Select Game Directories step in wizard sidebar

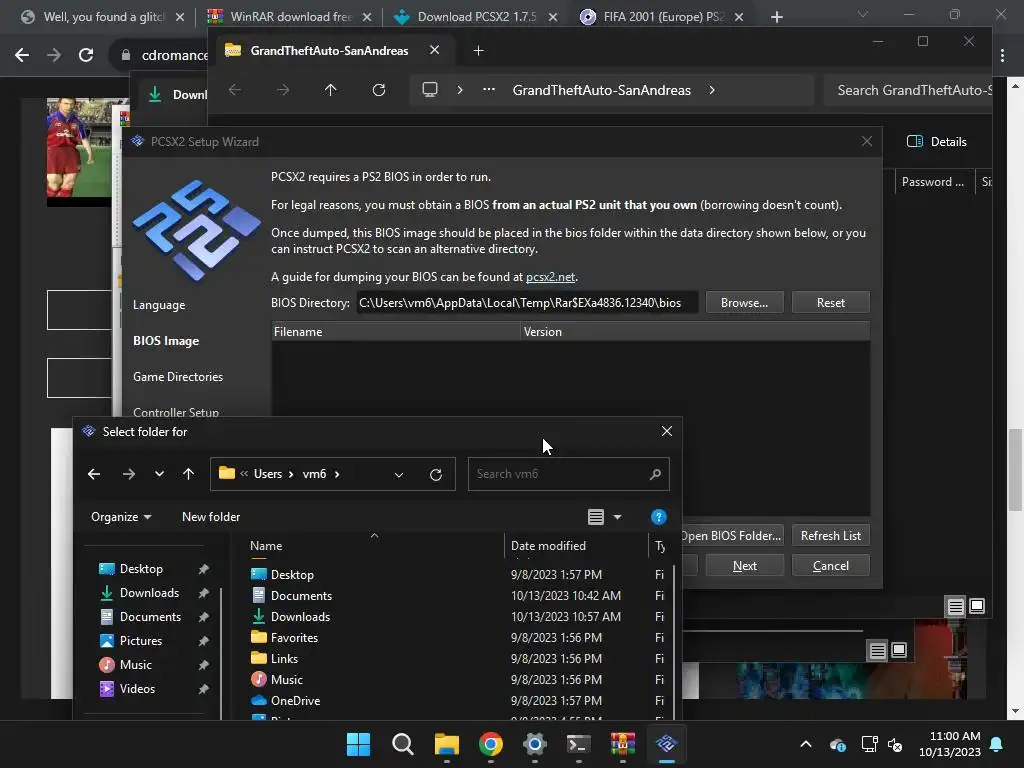[178, 377]
